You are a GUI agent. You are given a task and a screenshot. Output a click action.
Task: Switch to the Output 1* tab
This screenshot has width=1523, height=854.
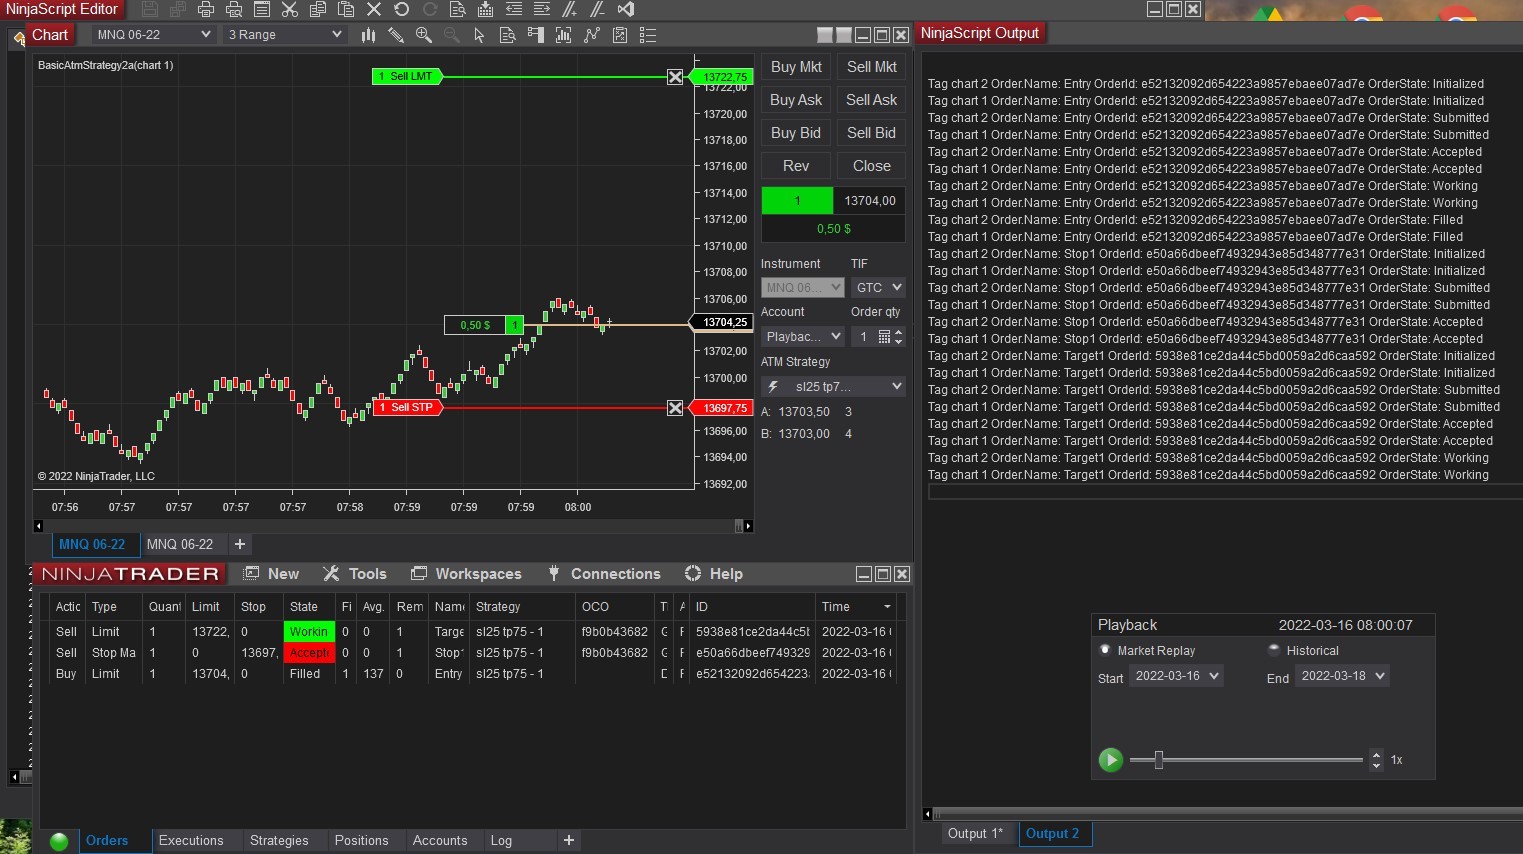(975, 834)
